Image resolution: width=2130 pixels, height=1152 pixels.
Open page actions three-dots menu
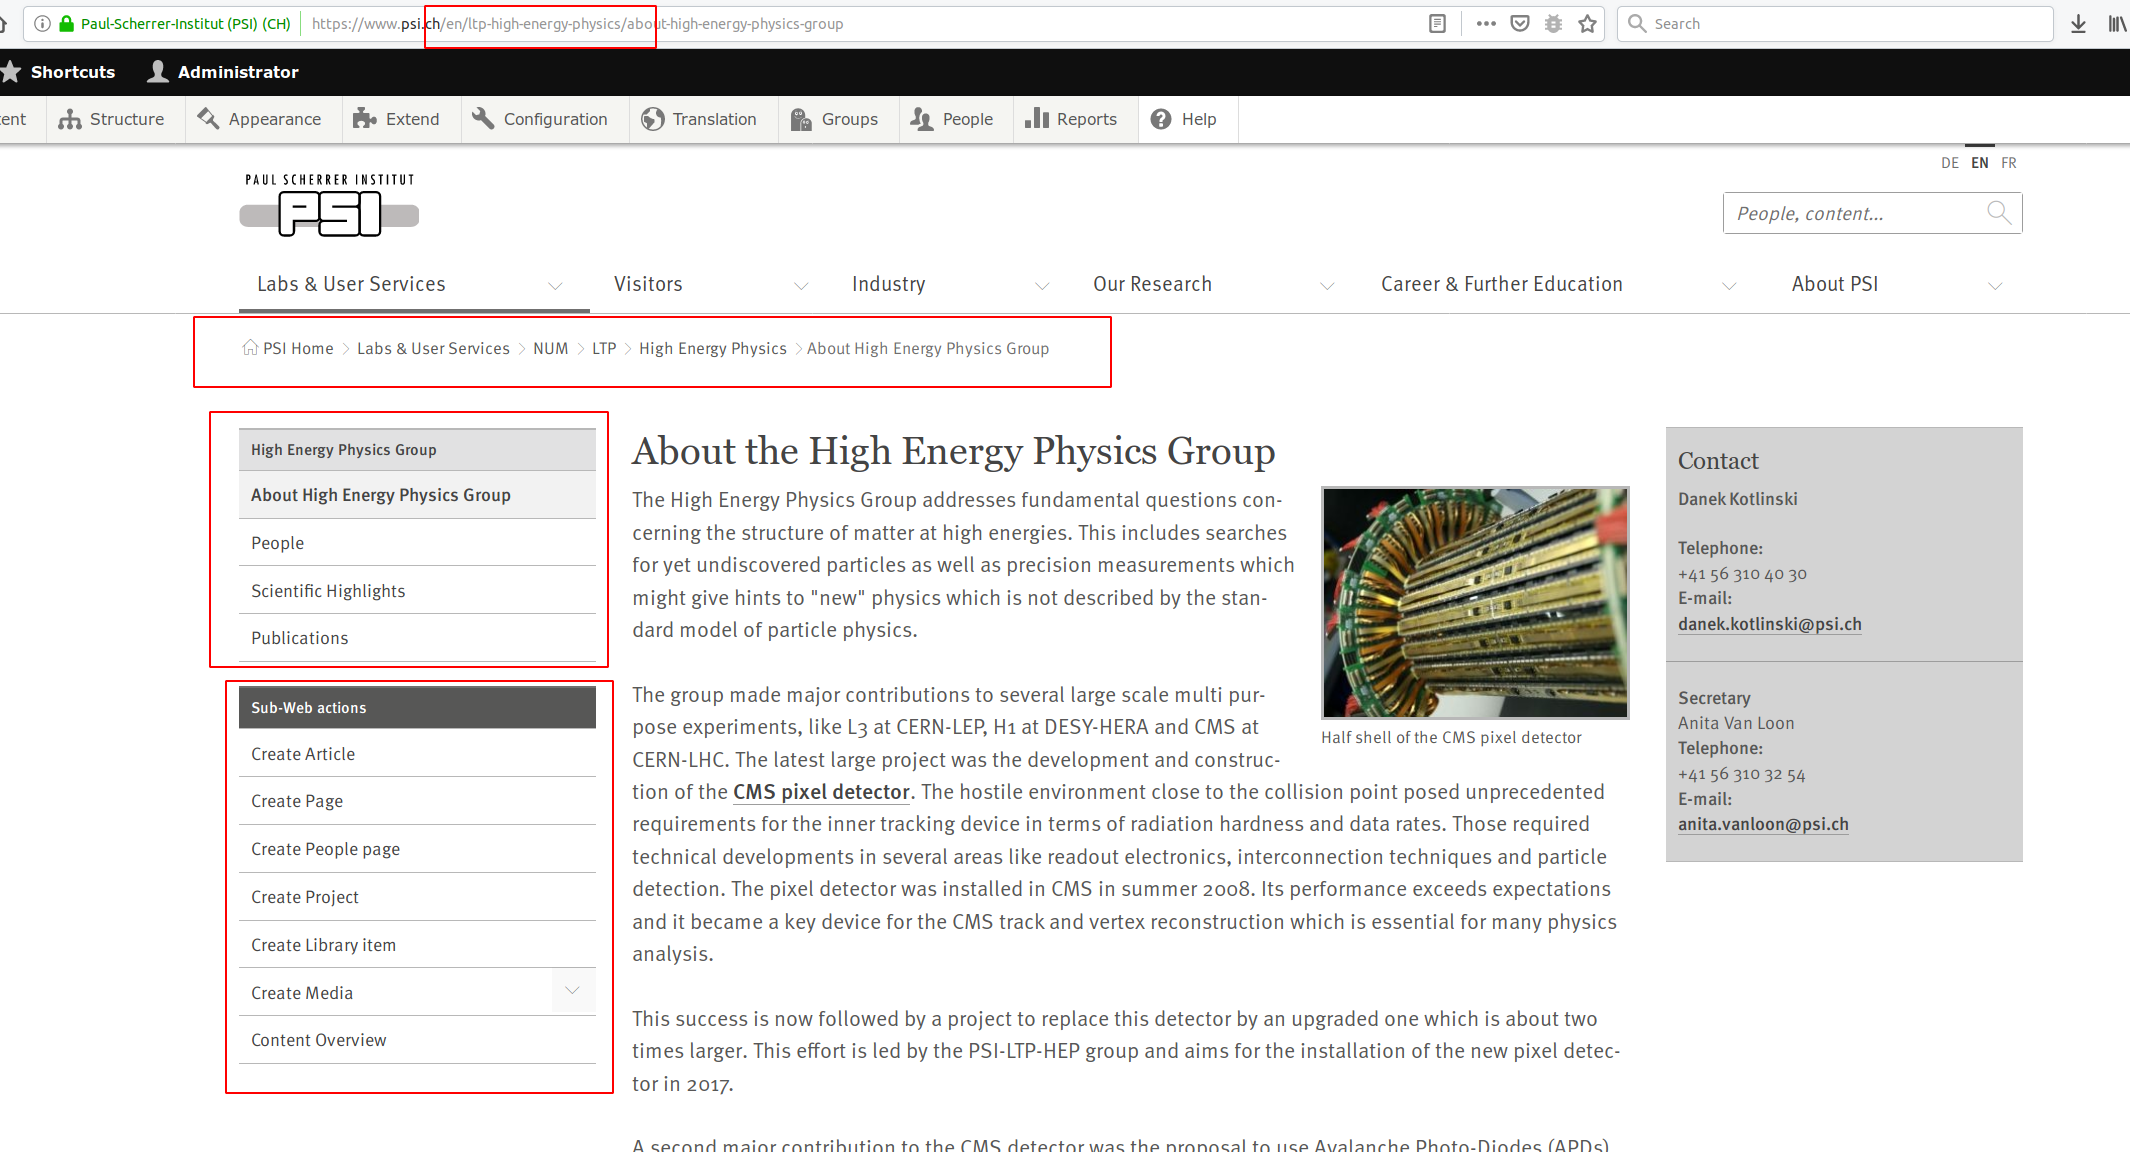click(x=1486, y=24)
